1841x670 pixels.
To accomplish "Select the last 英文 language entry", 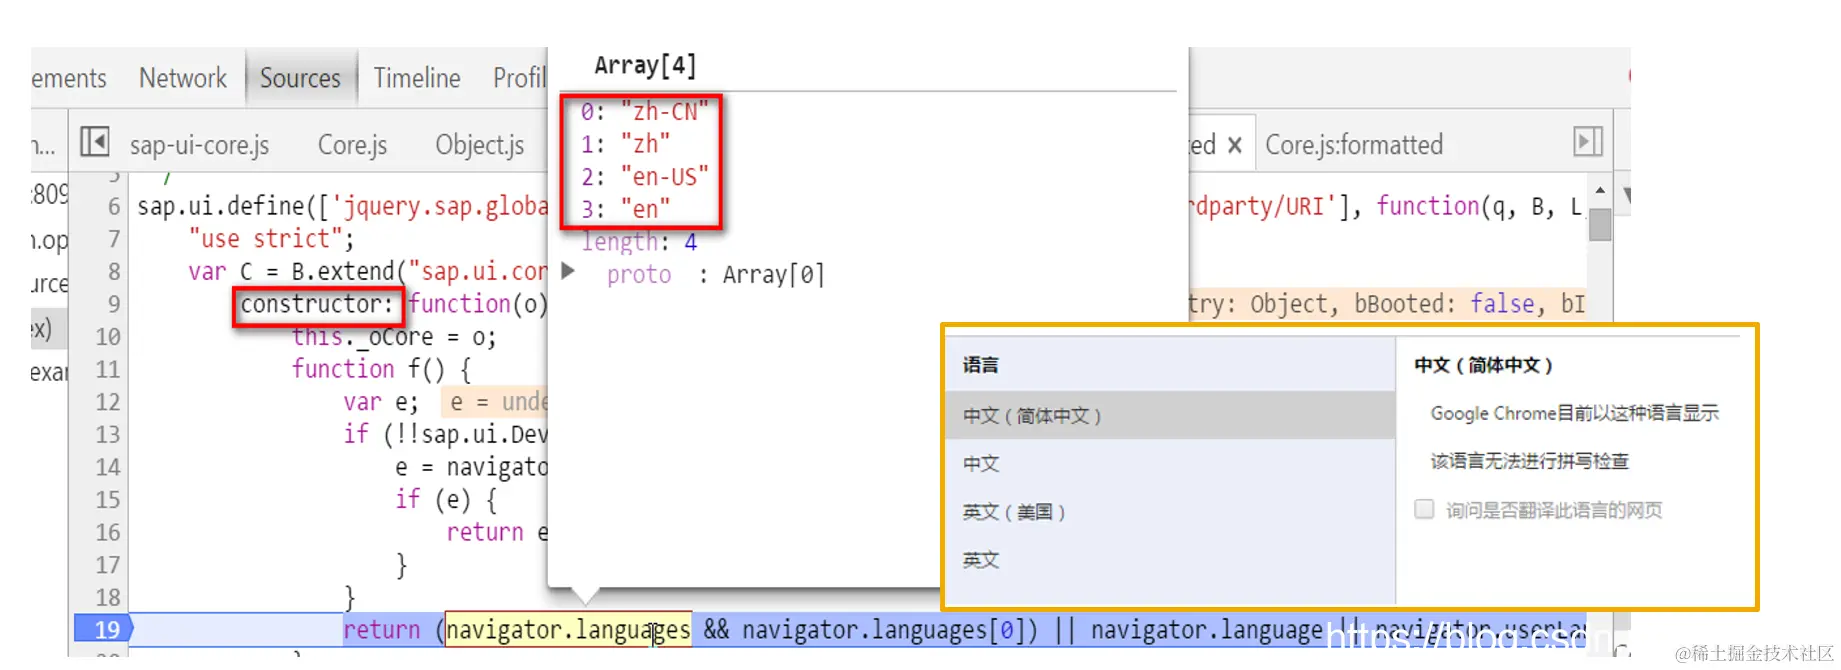I will [x=1170, y=559].
